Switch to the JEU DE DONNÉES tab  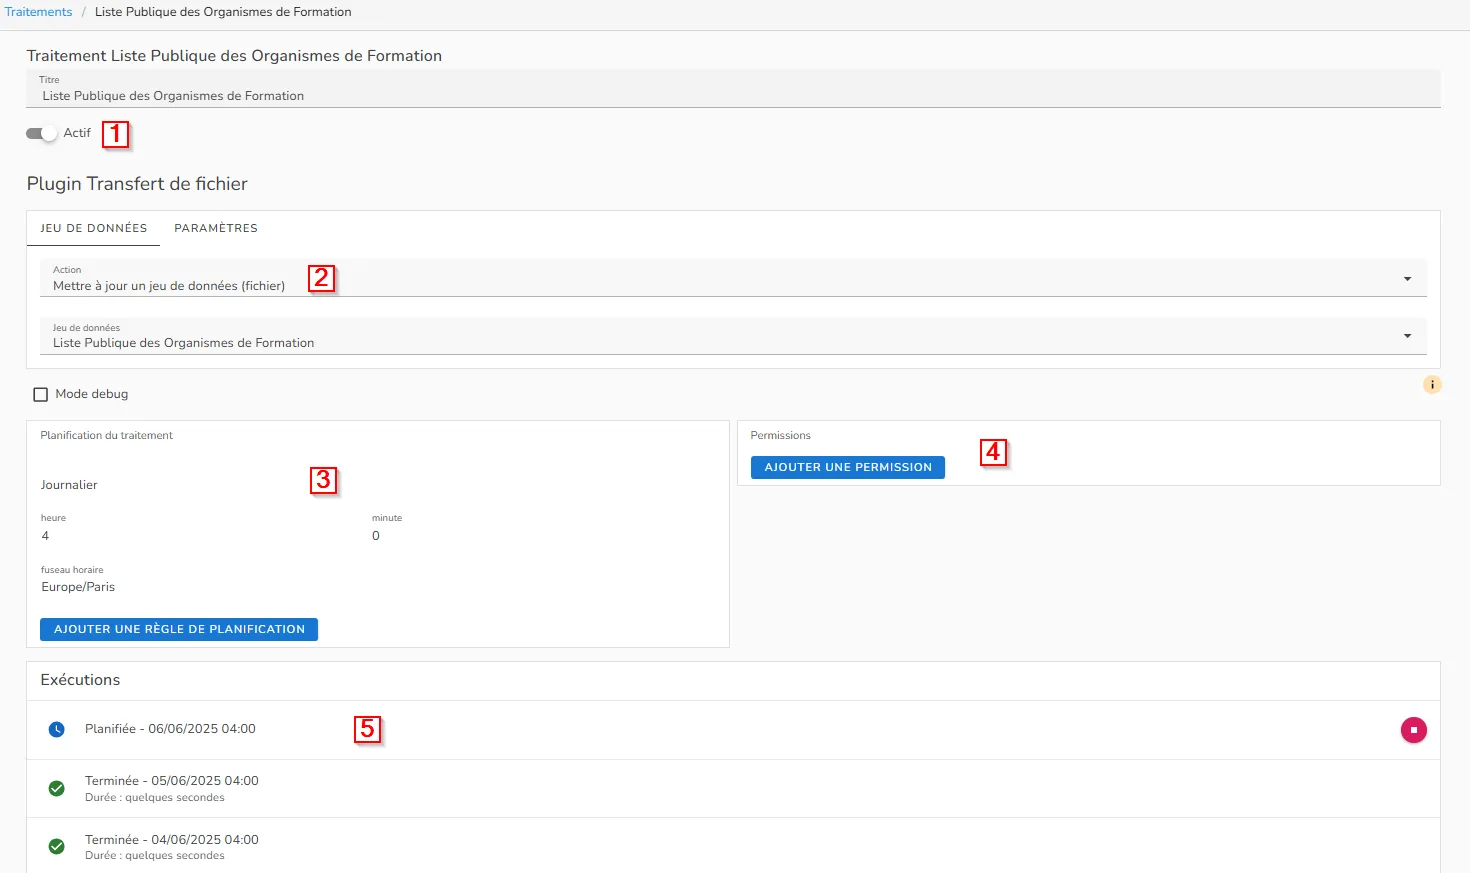click(93, 228)
